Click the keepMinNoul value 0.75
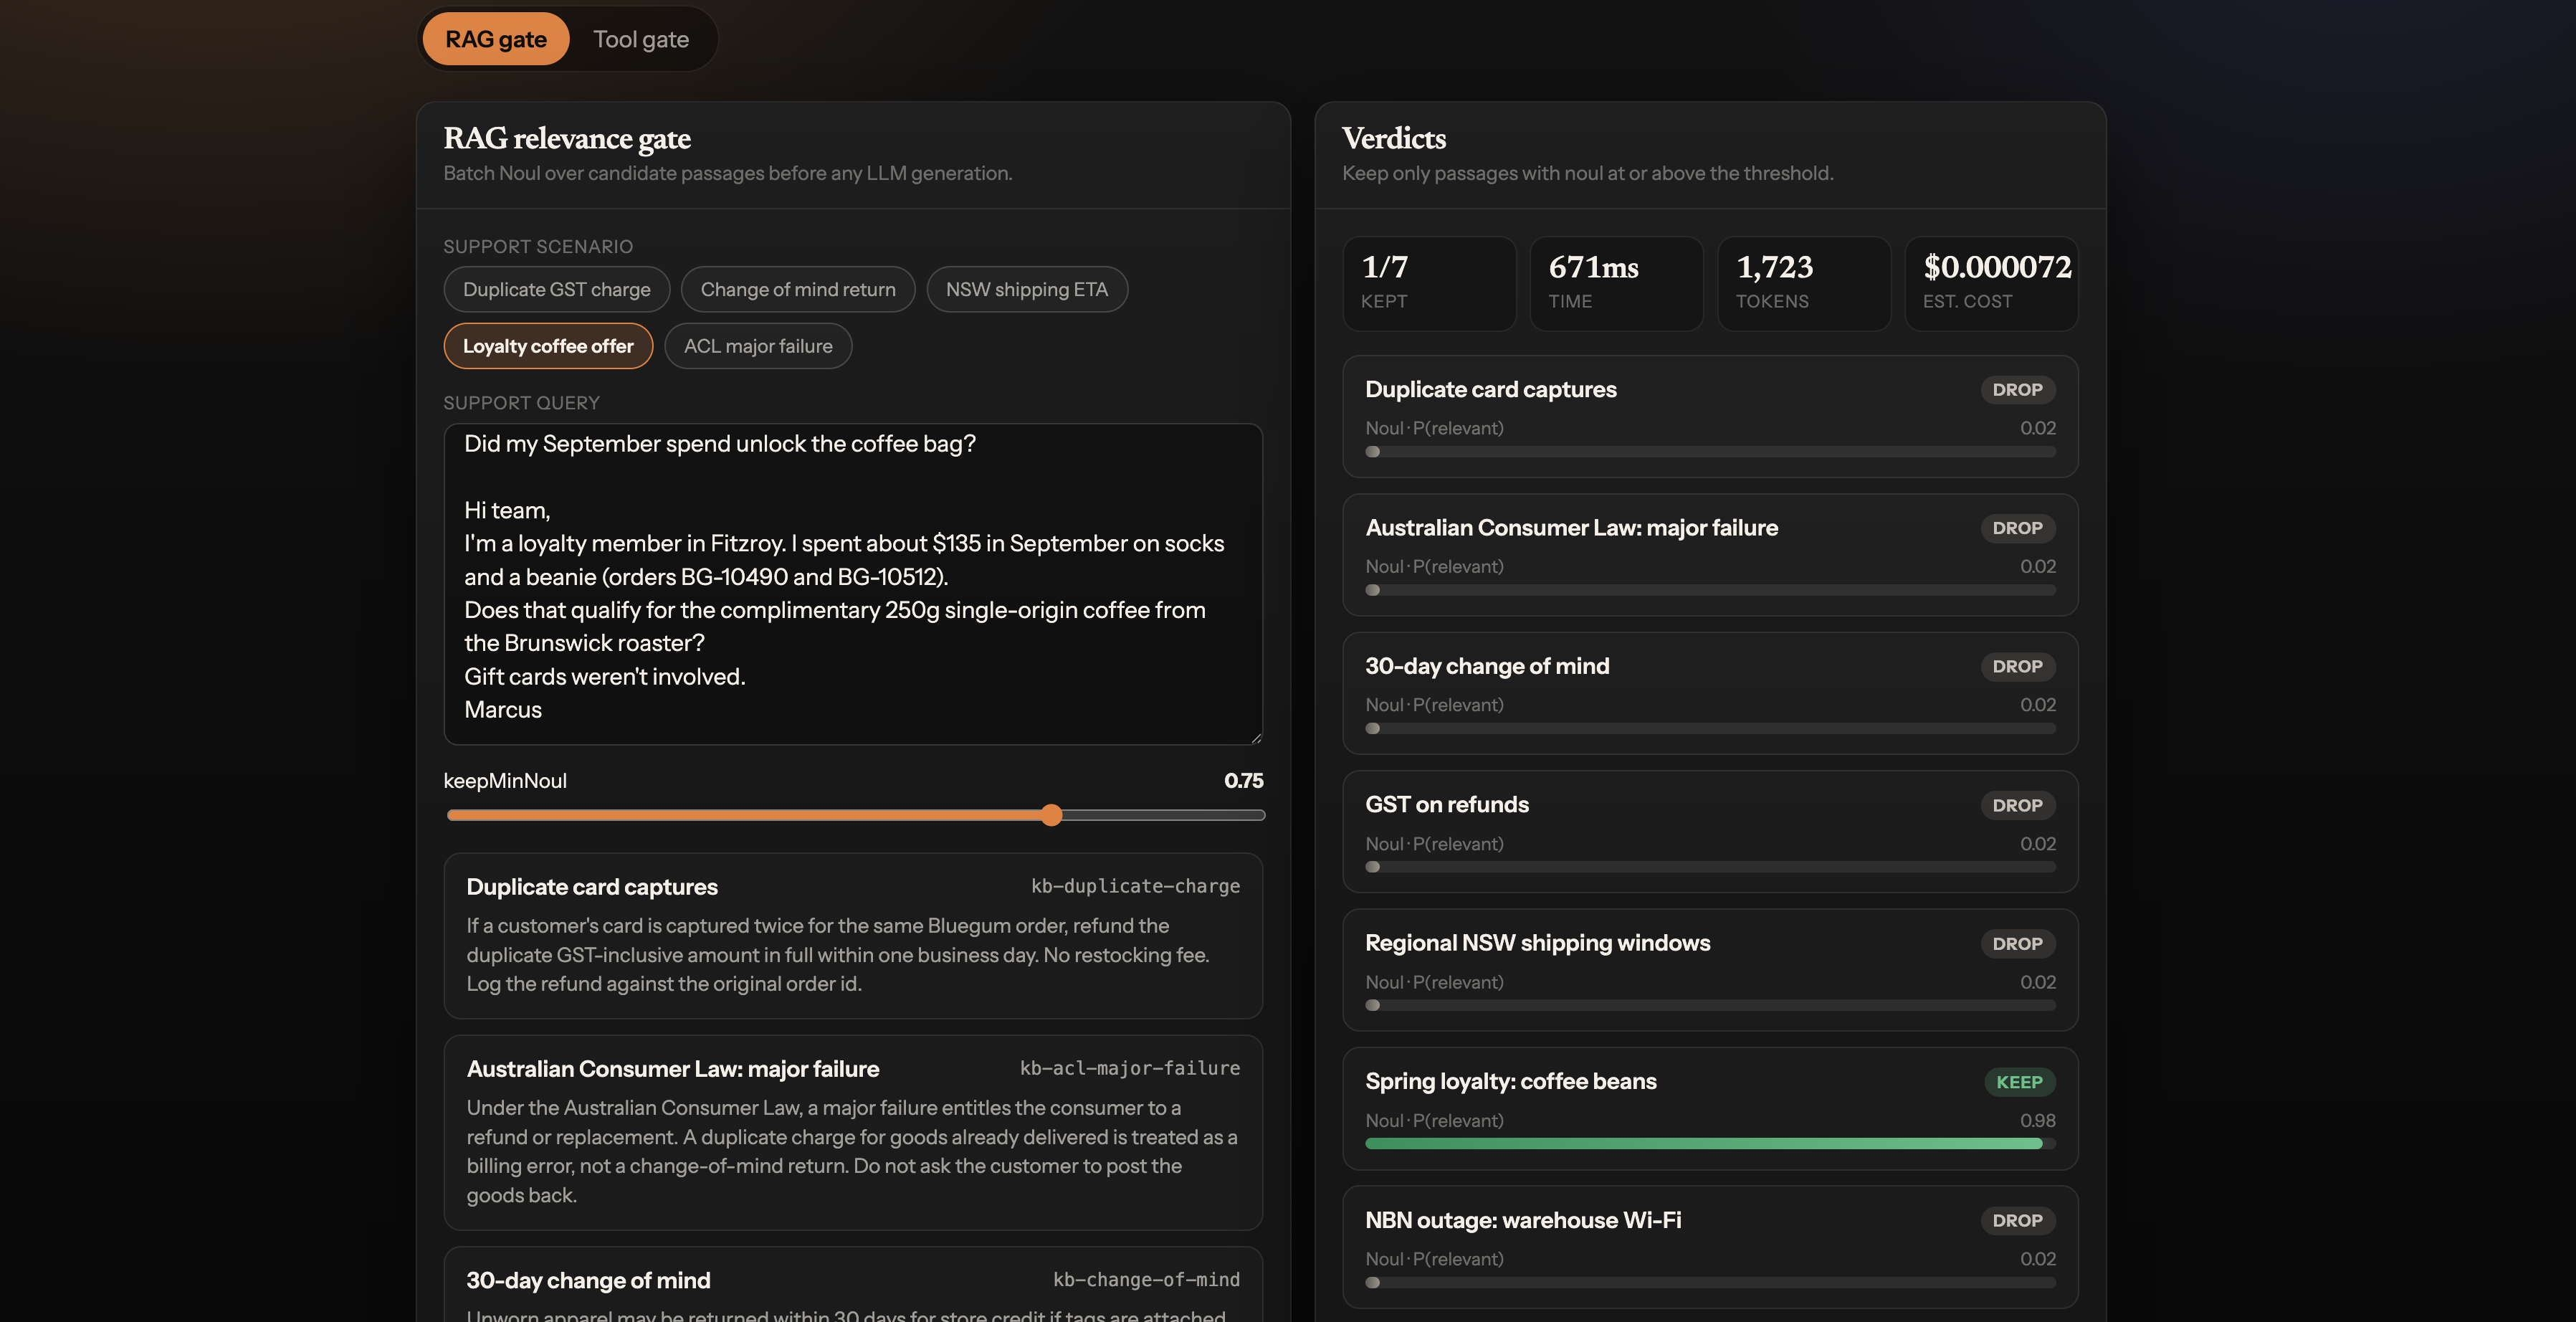 [1243, 780]
